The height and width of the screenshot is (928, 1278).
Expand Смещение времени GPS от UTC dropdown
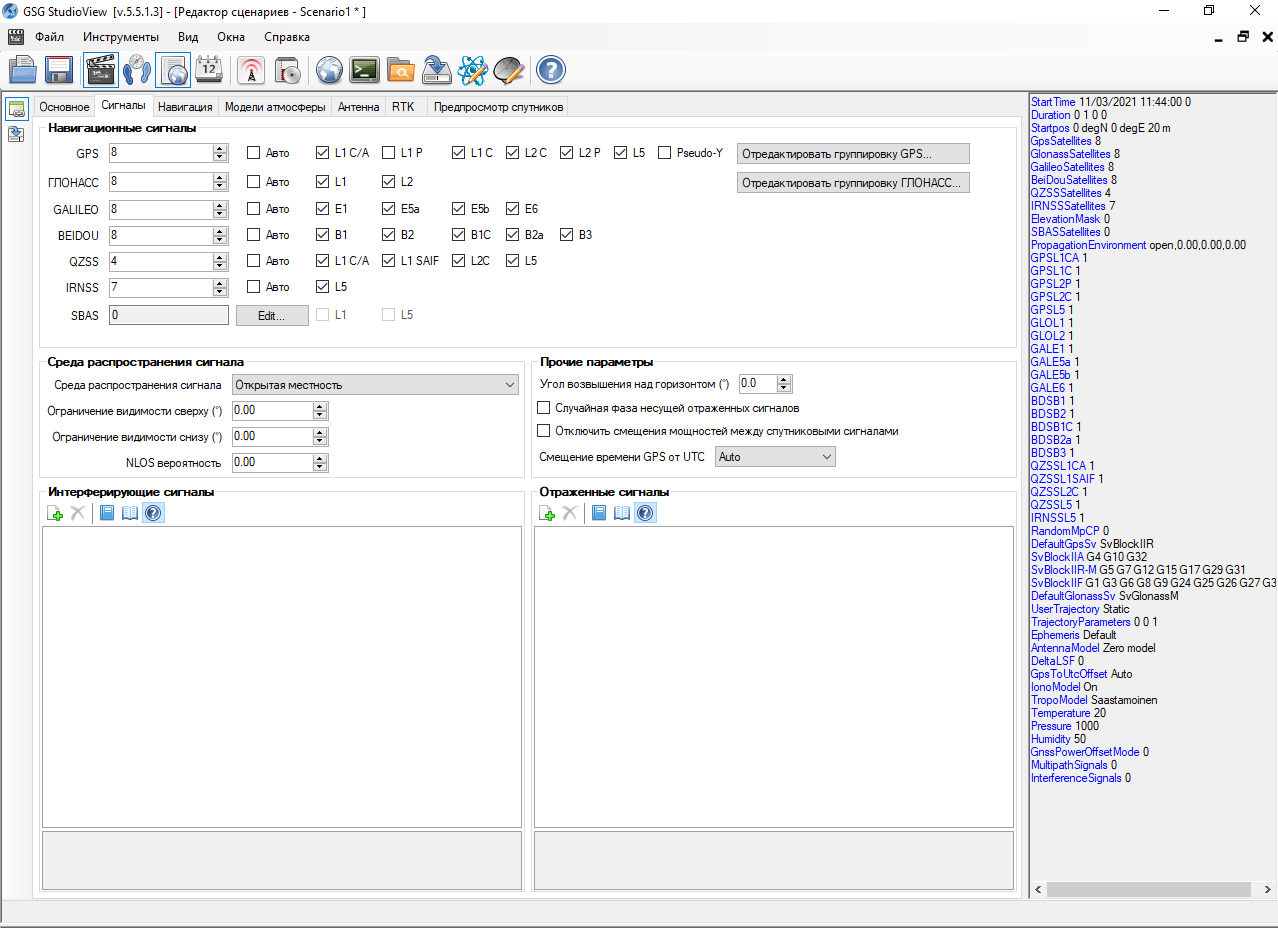pos(775,457)
